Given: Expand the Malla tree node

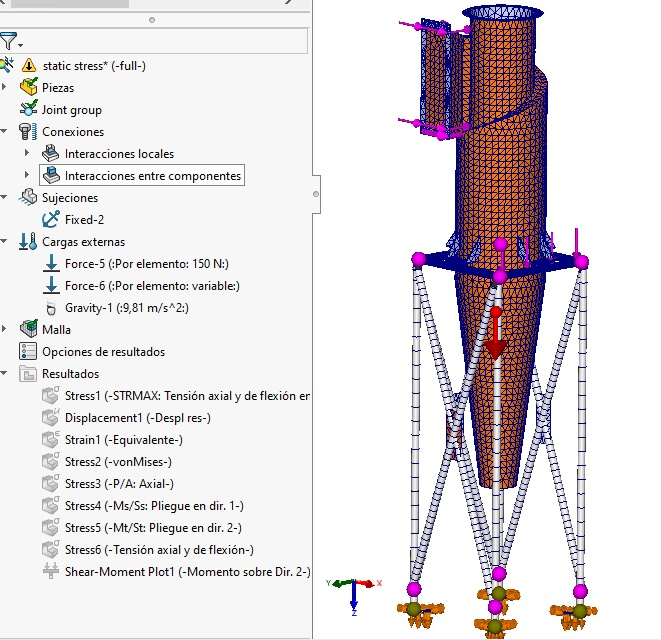Looking at the screenshot, I should point(4,329).
